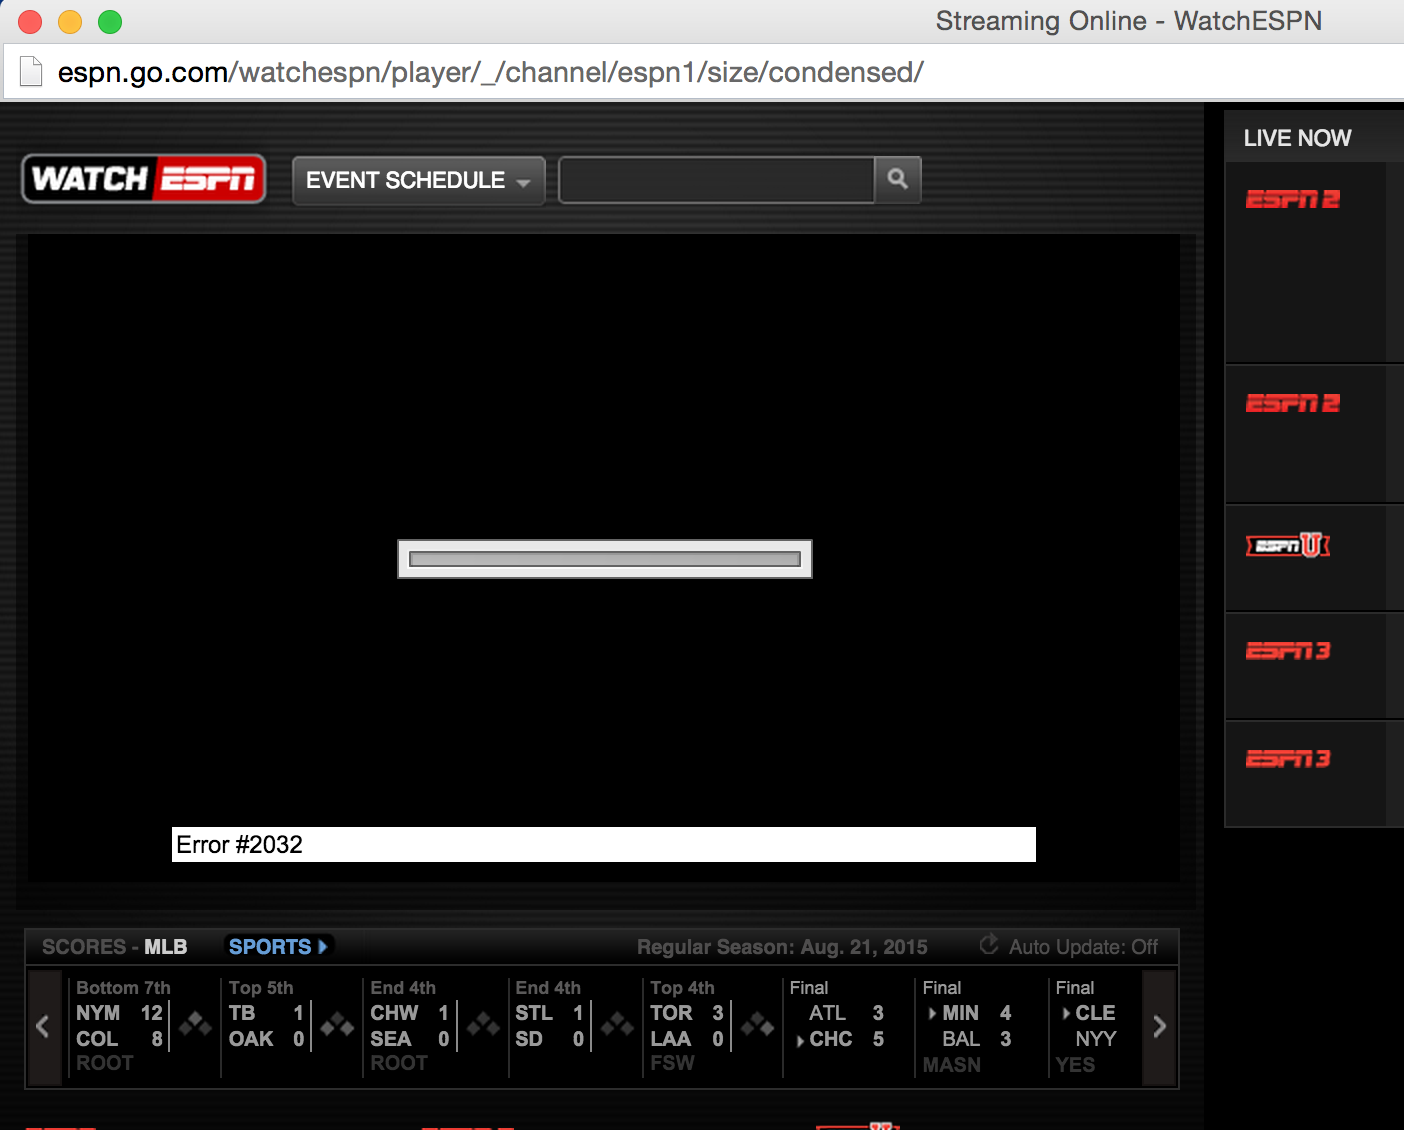Click the BAL team name
This screenshot has height=1130, width=1404.
(961, 1039)
